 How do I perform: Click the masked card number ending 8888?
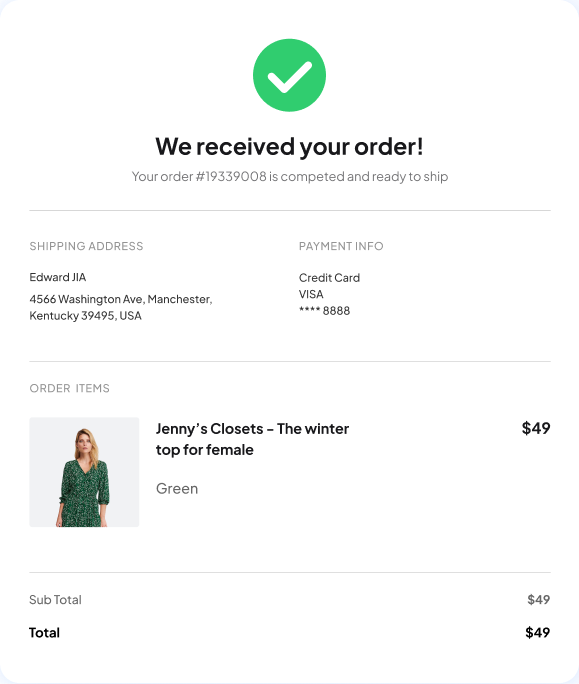click(324, 311)
